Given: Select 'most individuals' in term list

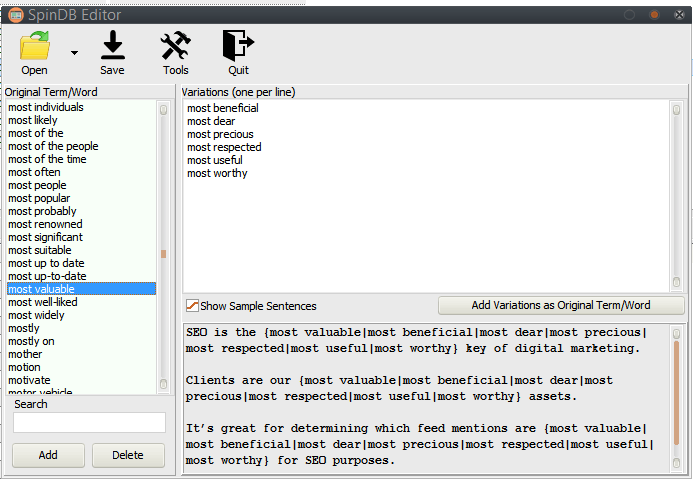Looking at the screenshot, I should (x=81, y=107).
